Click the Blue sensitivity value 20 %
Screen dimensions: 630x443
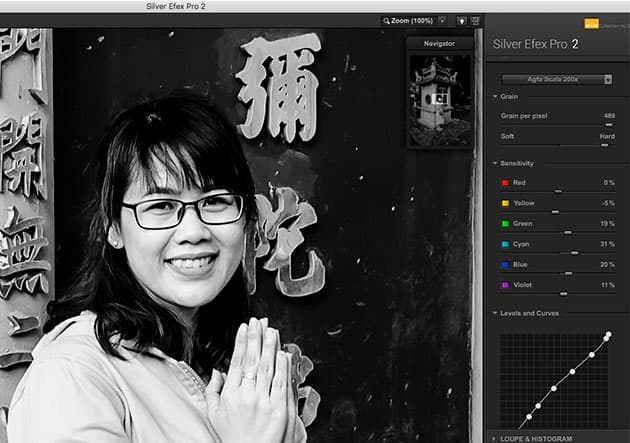(x=608, y=265)
